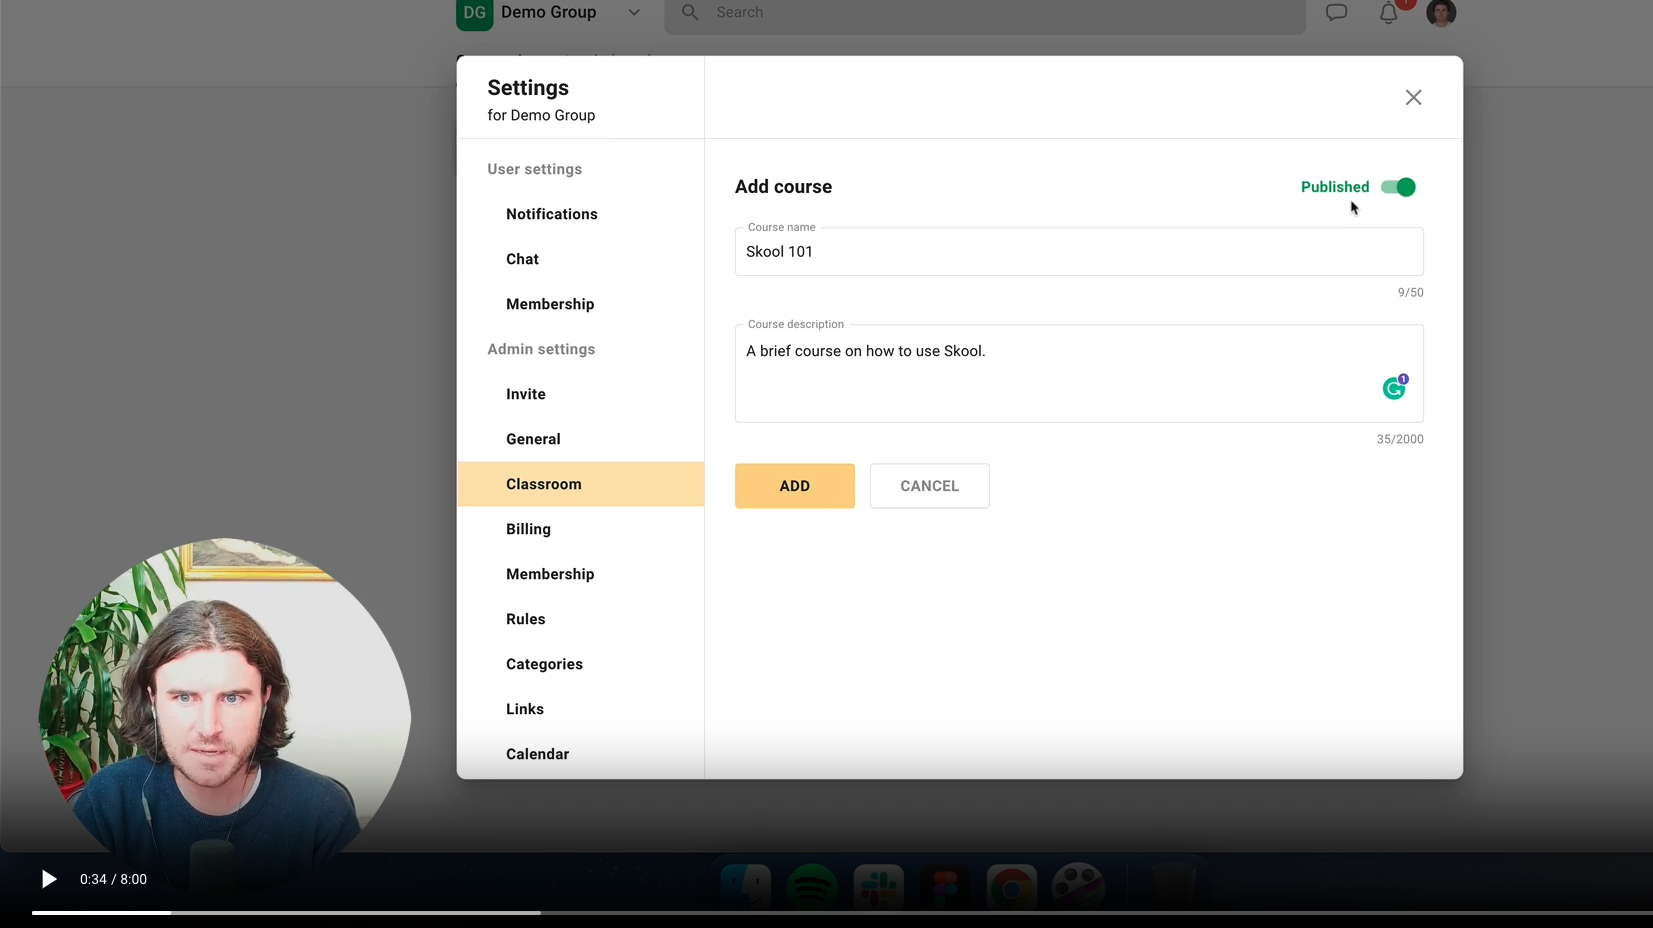The height and width of the screenshot is (928, 1653).
Task: Seek on the video progress bar
Action: click(x=842, y=912)
